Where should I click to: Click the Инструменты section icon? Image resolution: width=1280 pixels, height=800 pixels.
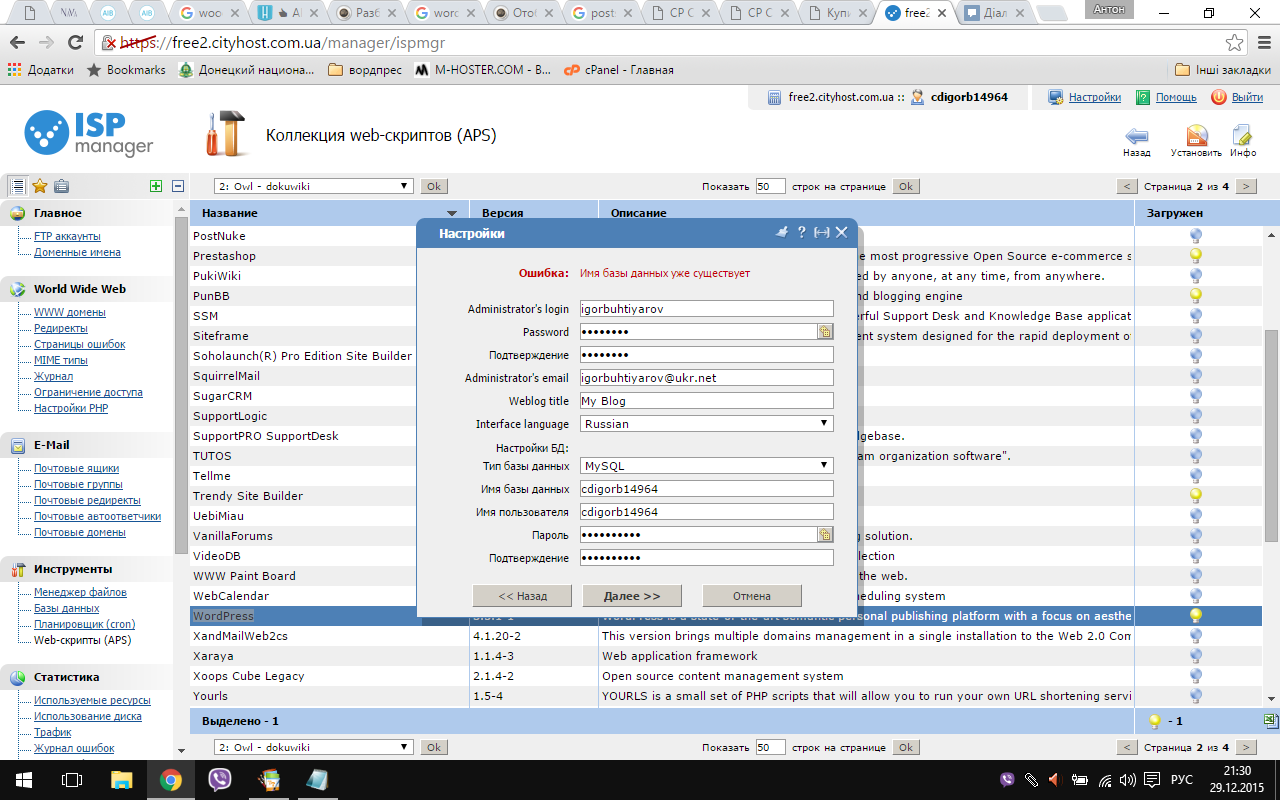pos(18,569)
